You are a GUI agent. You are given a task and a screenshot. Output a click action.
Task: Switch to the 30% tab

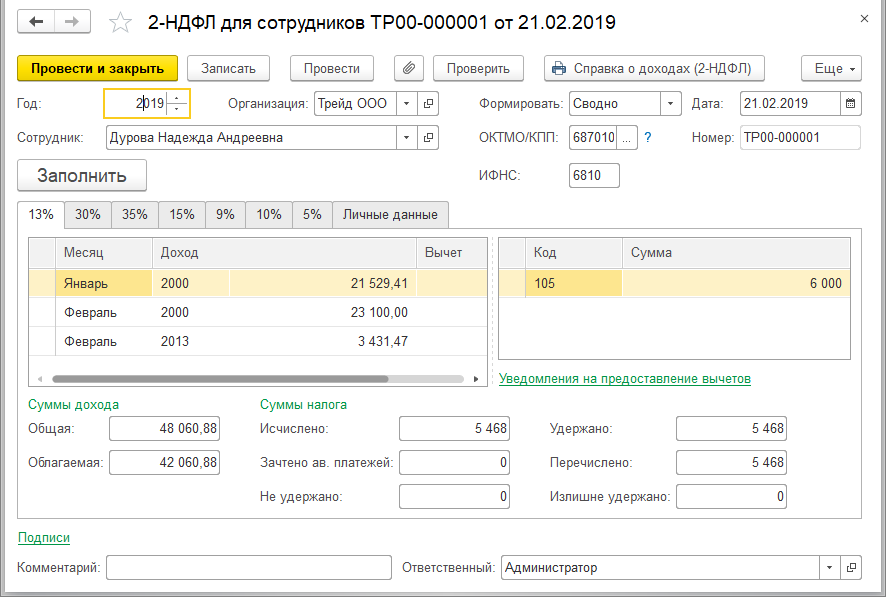[x=88, y=214]
